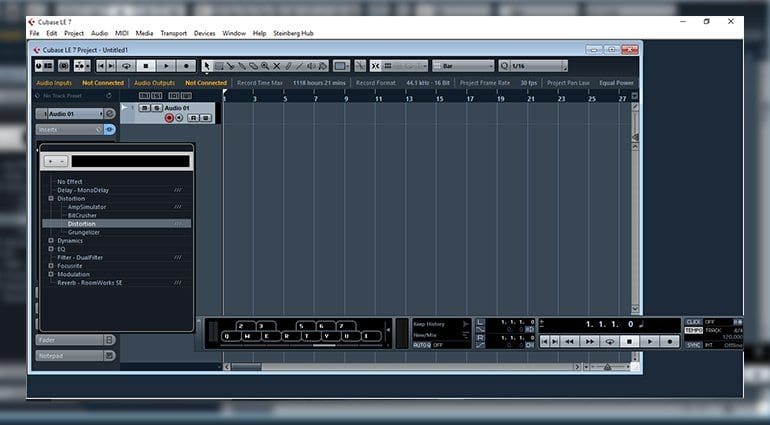Open the Grid Type Bar dropdown
Viewport: 770px width, 425px height.
(463, 66)
